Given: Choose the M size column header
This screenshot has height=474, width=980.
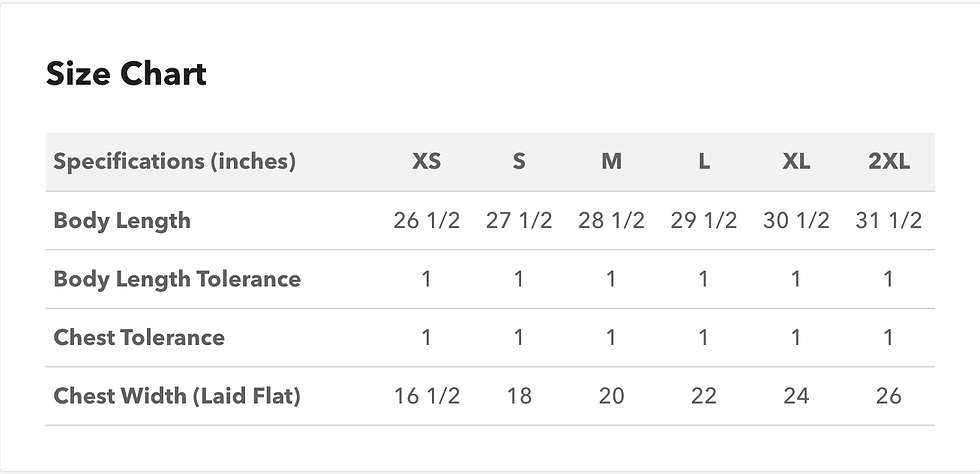Looking at the screenshot, I should click(611, 161).
